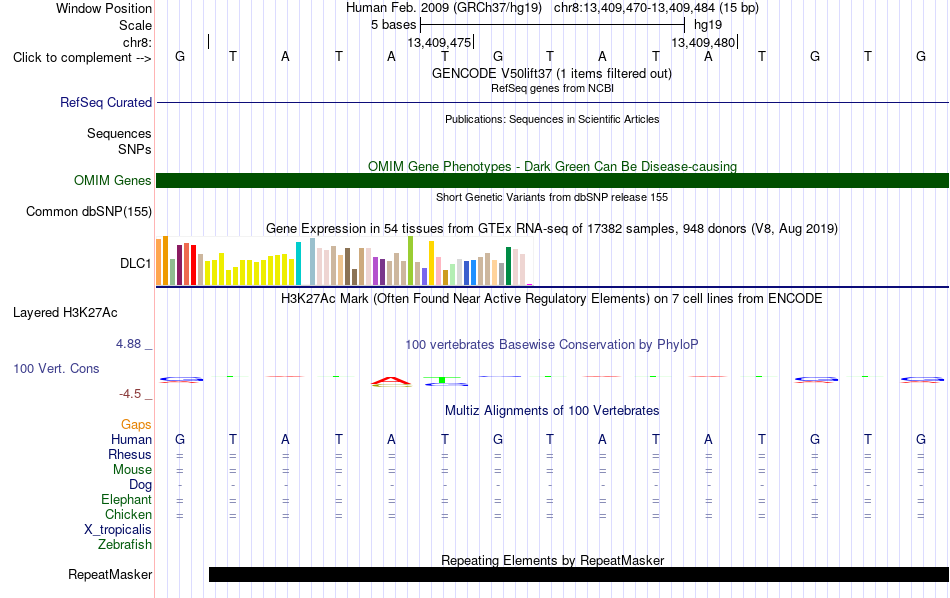Image resolution: width=950 pixels, height=598 pixels.
Task: Click the 'SNPs' label under Publications
Action: pyautogui.click(x=135, y=149)
